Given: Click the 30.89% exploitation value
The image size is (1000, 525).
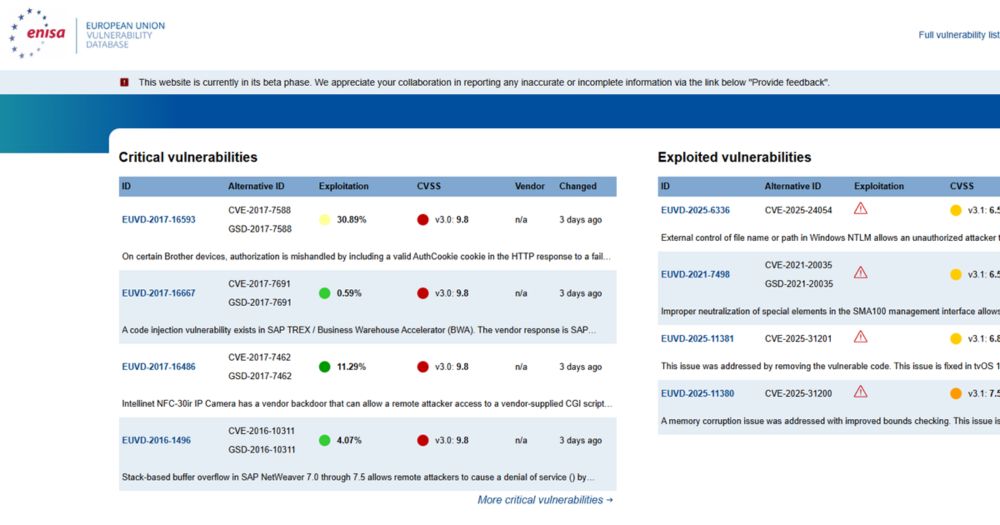Looking at the screenshot, I should pyautogui.click(x=351, y=219).
